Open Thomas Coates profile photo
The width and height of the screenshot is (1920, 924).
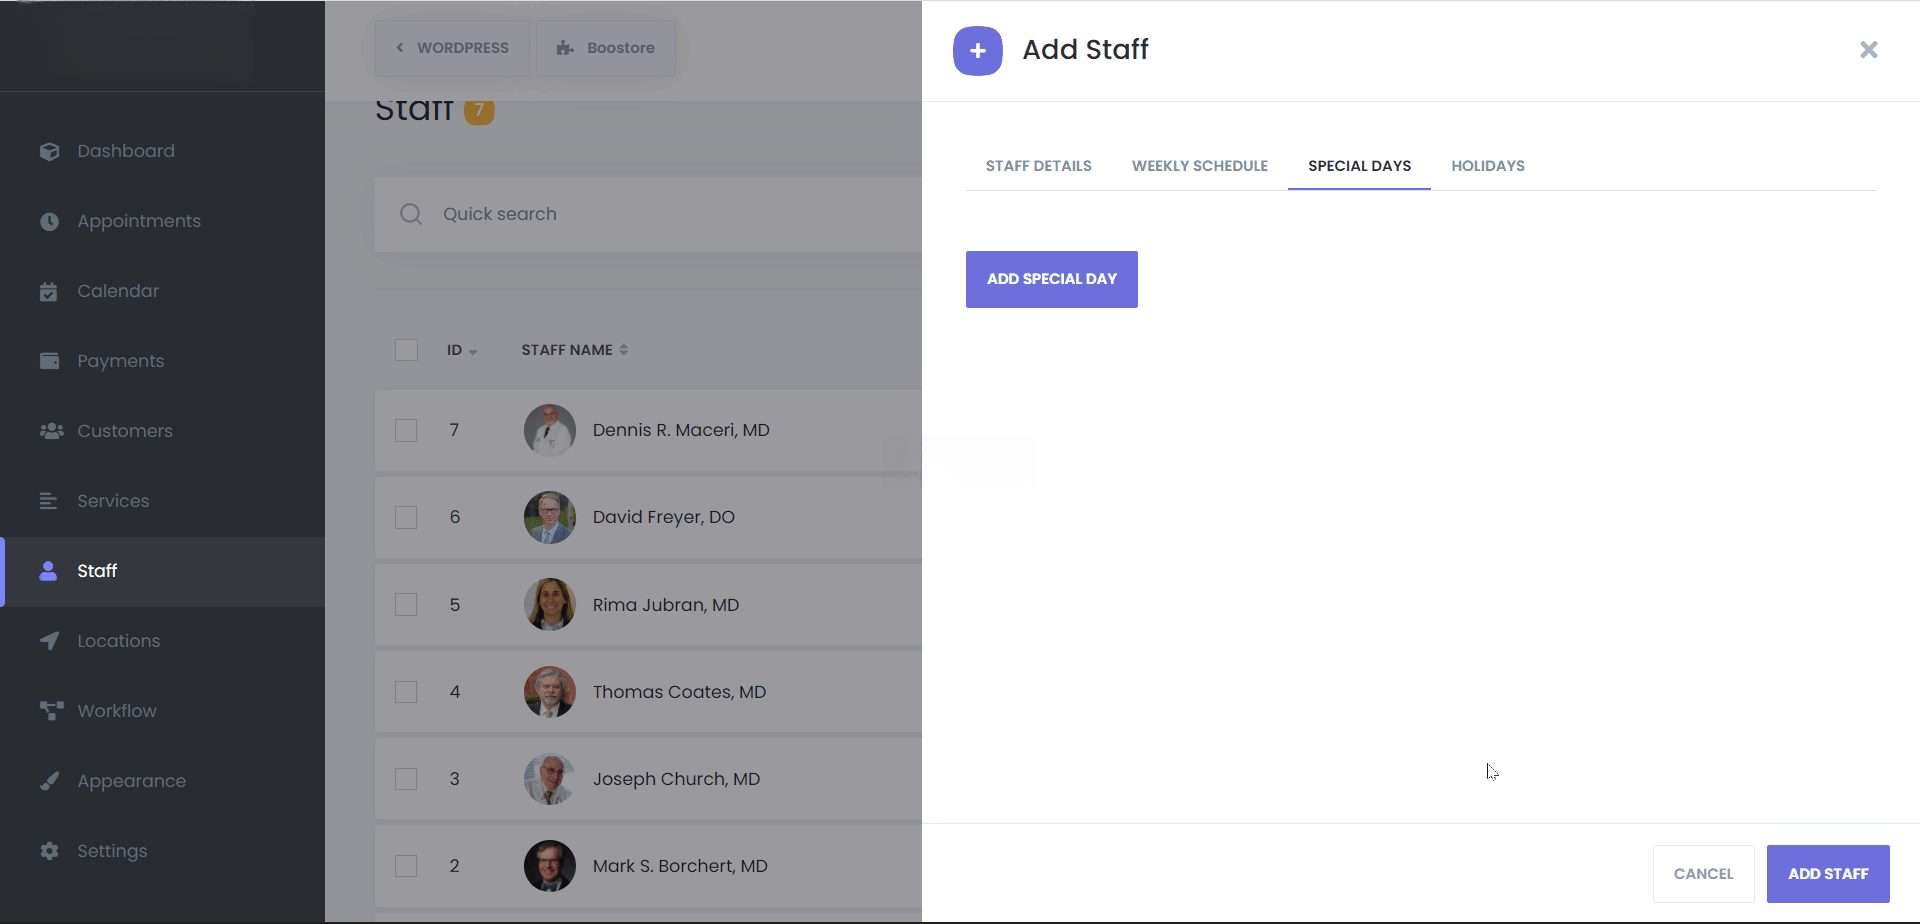tap(550, 692)
